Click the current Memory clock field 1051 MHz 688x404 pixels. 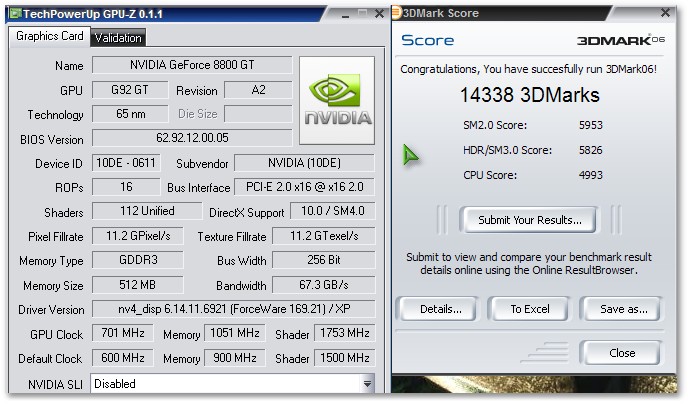(235, 333)
